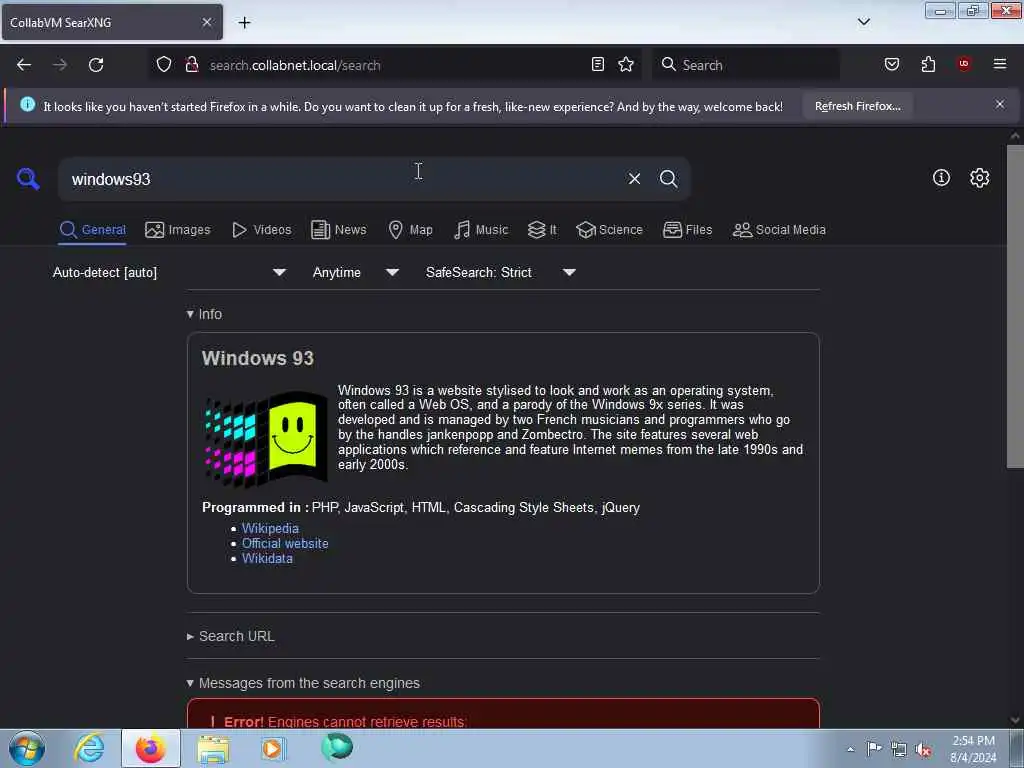
Task: Open the Windows Start menu orb
Action: coord(27,748)
